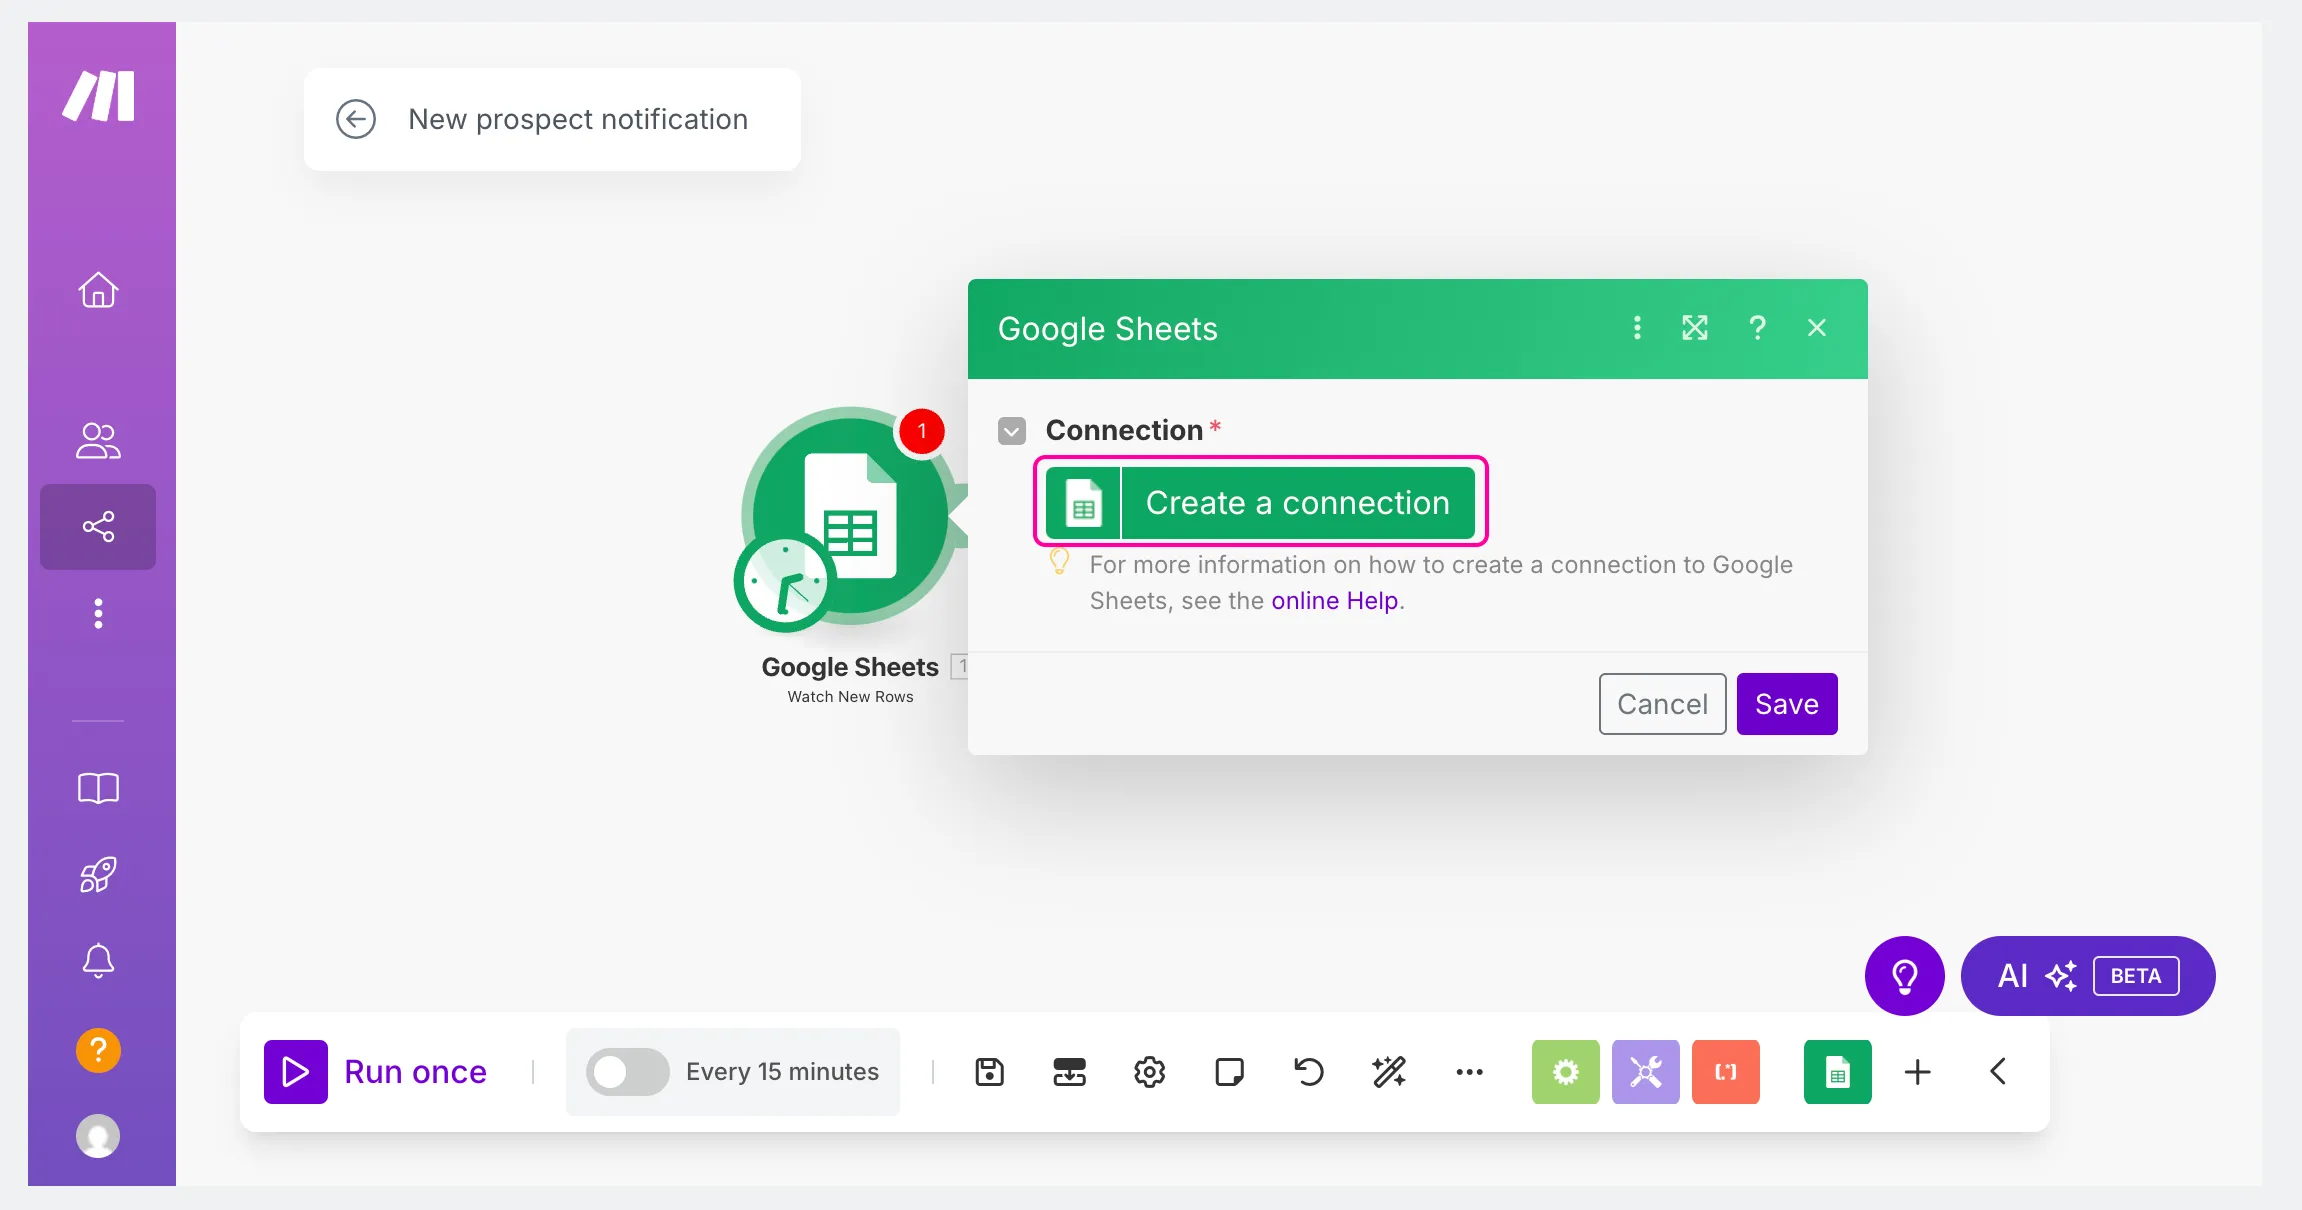The width and height of the screenshot is (2302, 1210).
Task: Open the AI BETA assistant button
Action: point(2088,976)
